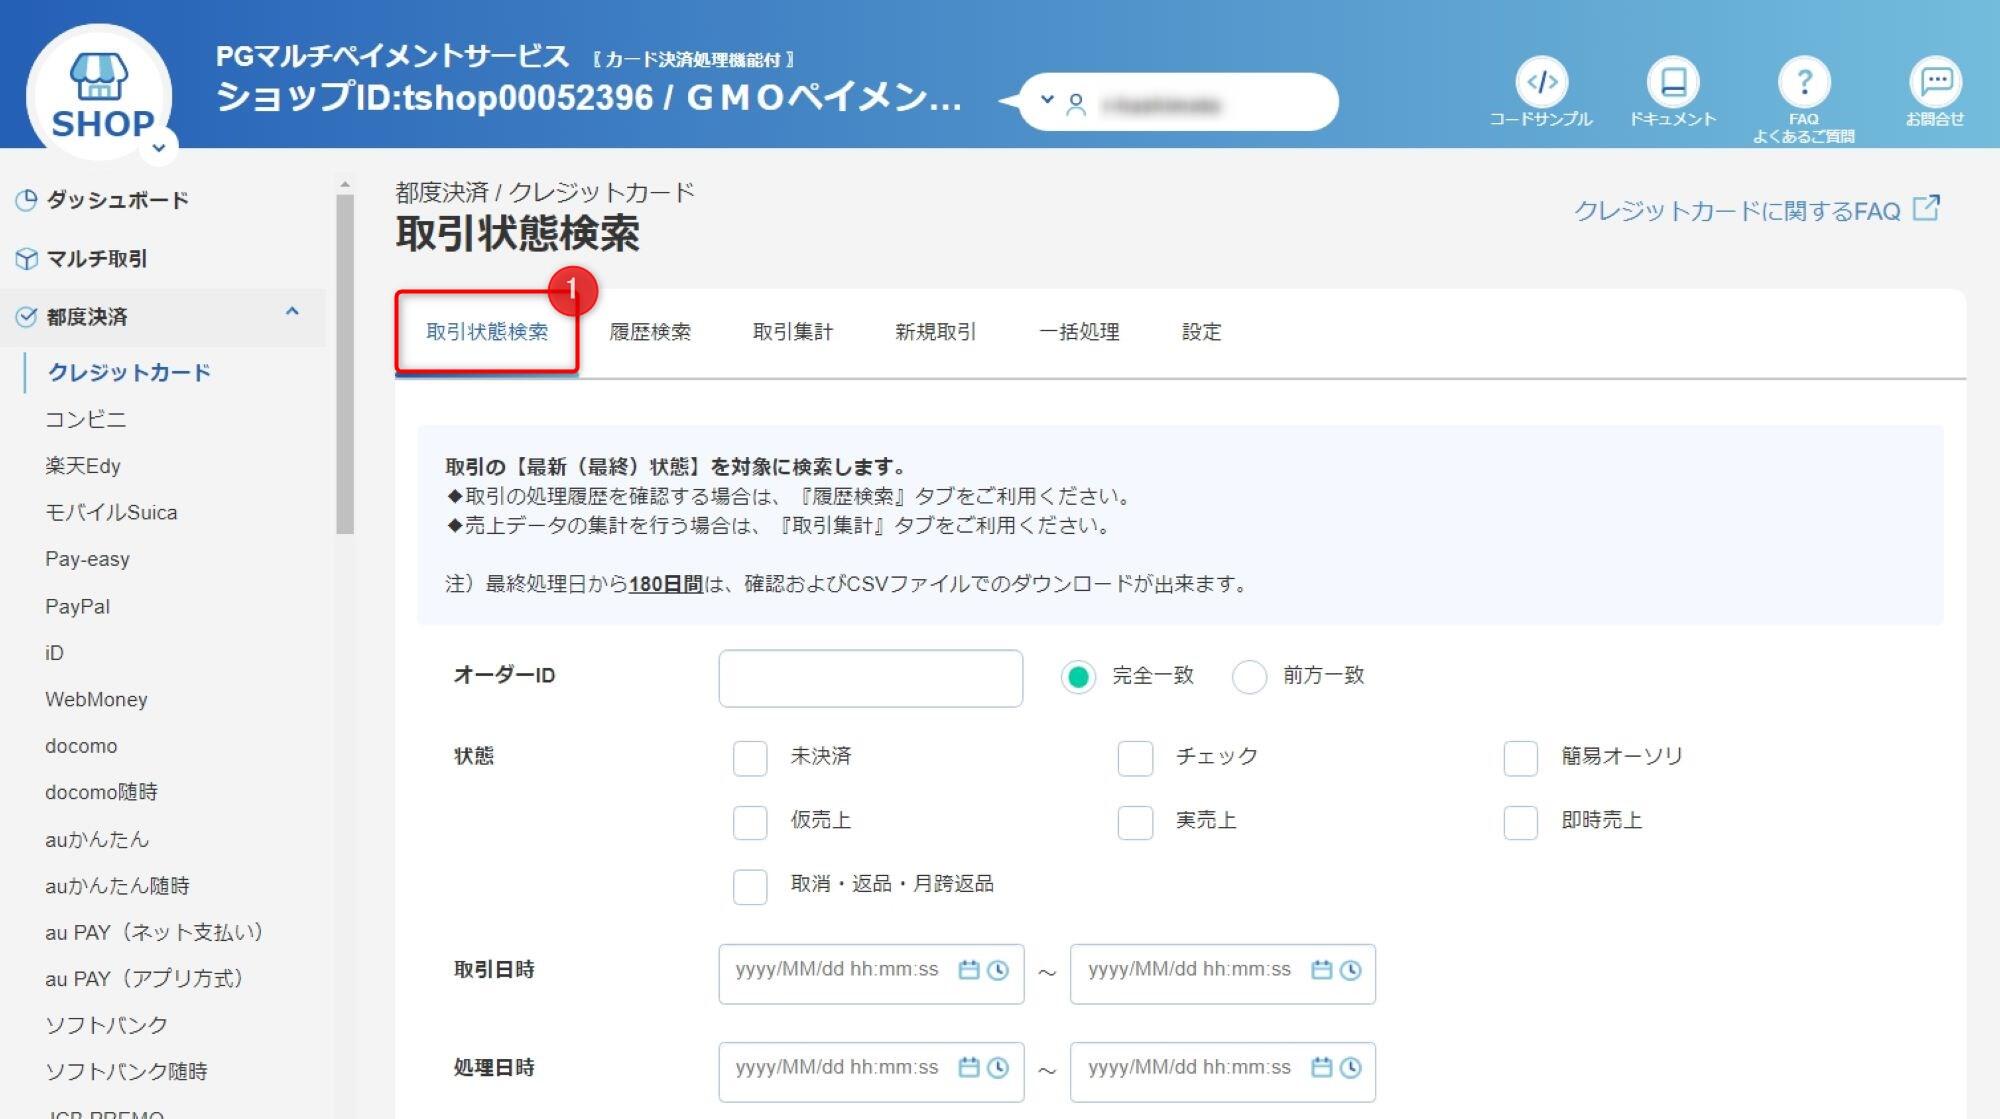The image size is (2000, 1119).
Task: Collapse the 都度決済 section chevron
Action: (292, 312)
